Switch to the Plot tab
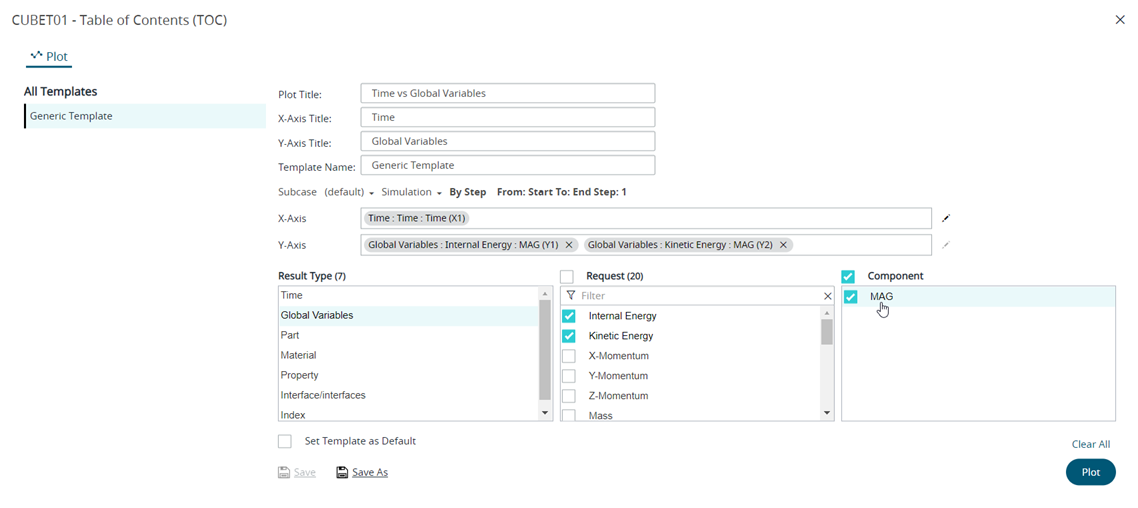Image resolution: width=1138 pixels, height=508 pixels. pos(49,56)
